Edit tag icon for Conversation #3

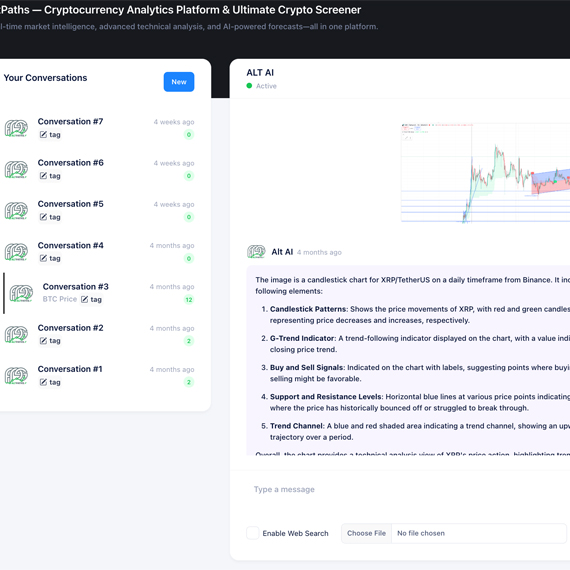[84, 299]
